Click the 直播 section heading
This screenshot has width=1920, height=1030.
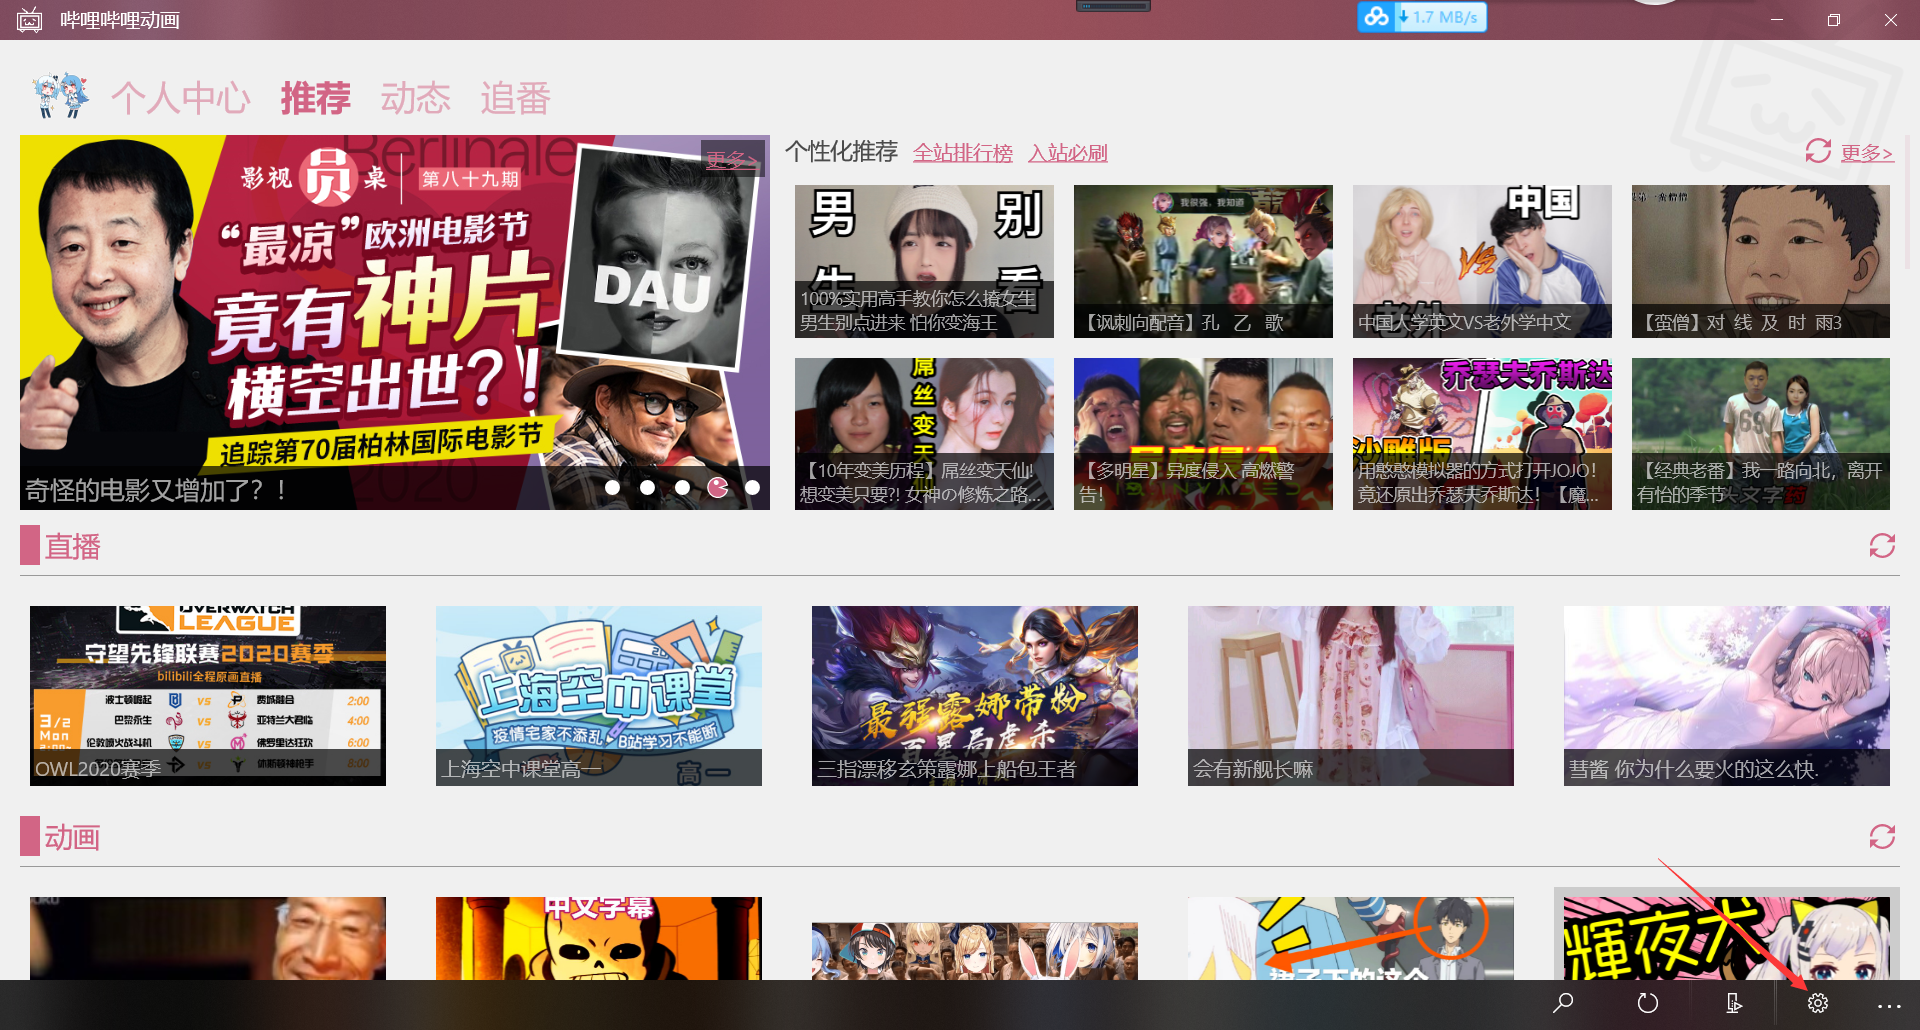click(x=72, y=546)
